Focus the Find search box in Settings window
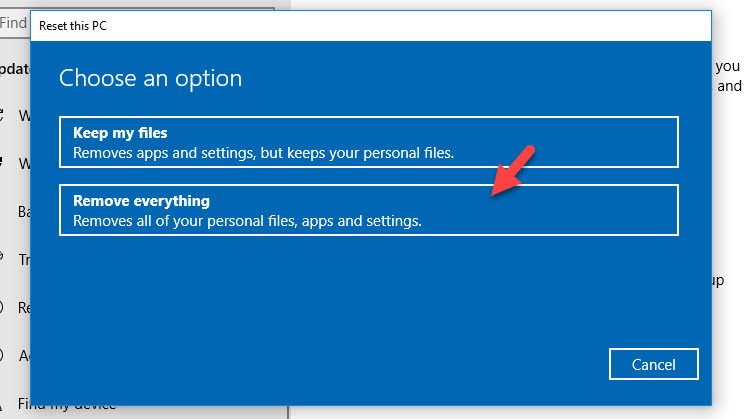Screen dimensions: 750x419 14,22
